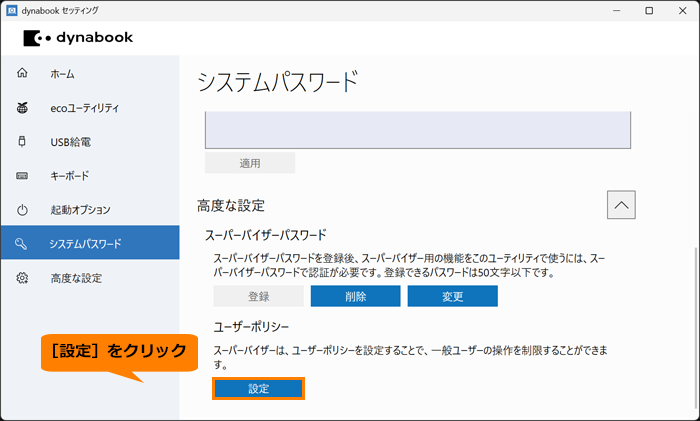Click the power icon for 起動オプション

pyautogui.click(x=22, y=210)
